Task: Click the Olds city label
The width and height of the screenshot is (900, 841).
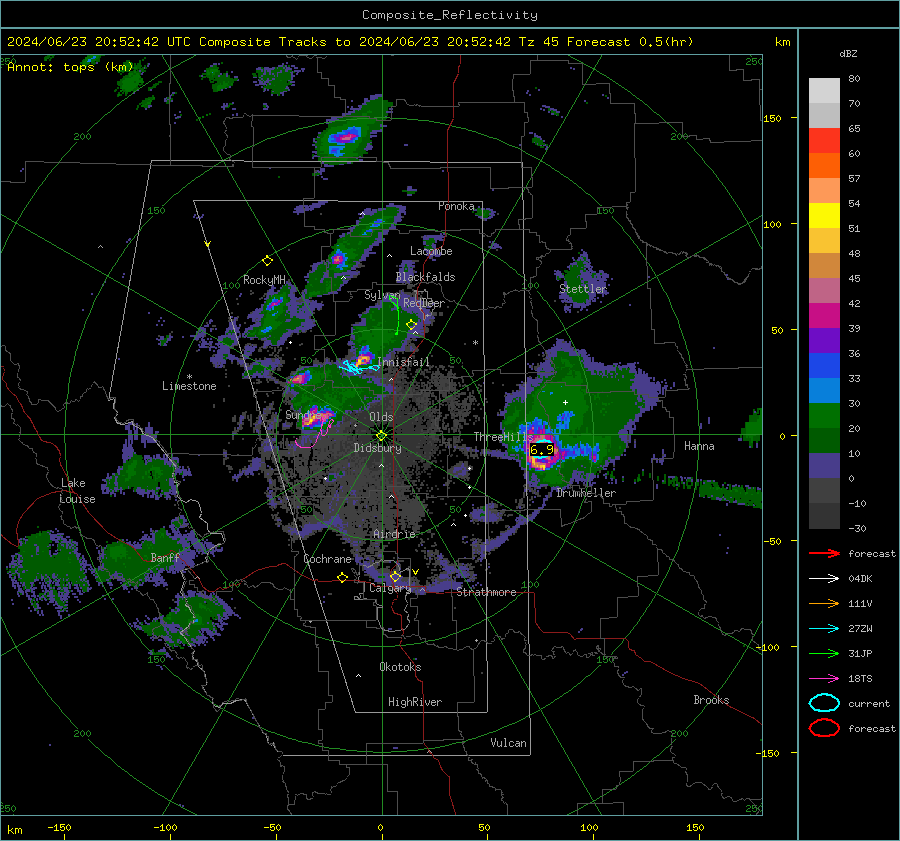Action: (381, 417)
